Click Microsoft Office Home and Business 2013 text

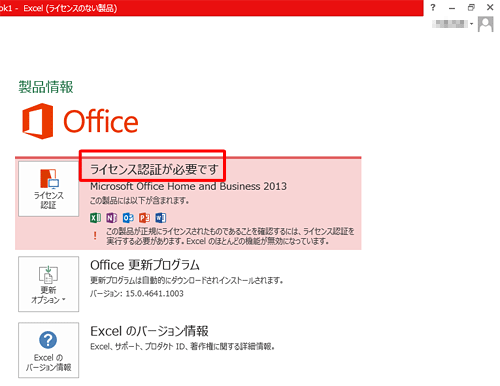pos(188,186)
